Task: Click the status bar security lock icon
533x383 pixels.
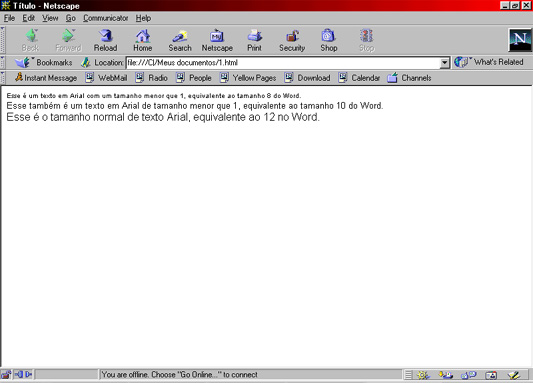Action: coord(6,375)
